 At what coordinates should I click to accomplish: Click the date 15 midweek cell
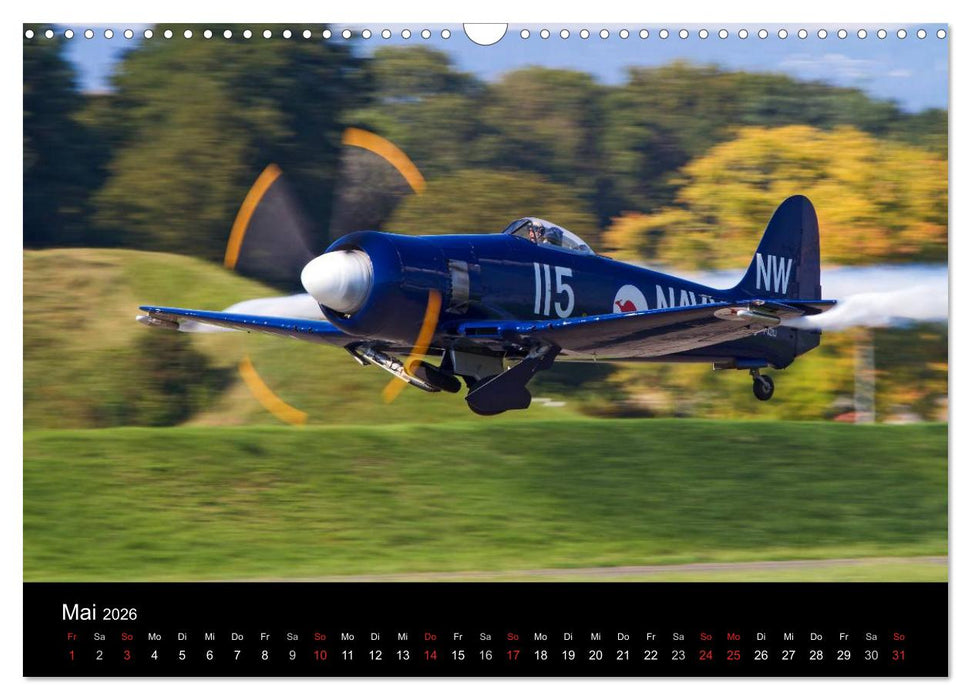[x=459, y=654]
